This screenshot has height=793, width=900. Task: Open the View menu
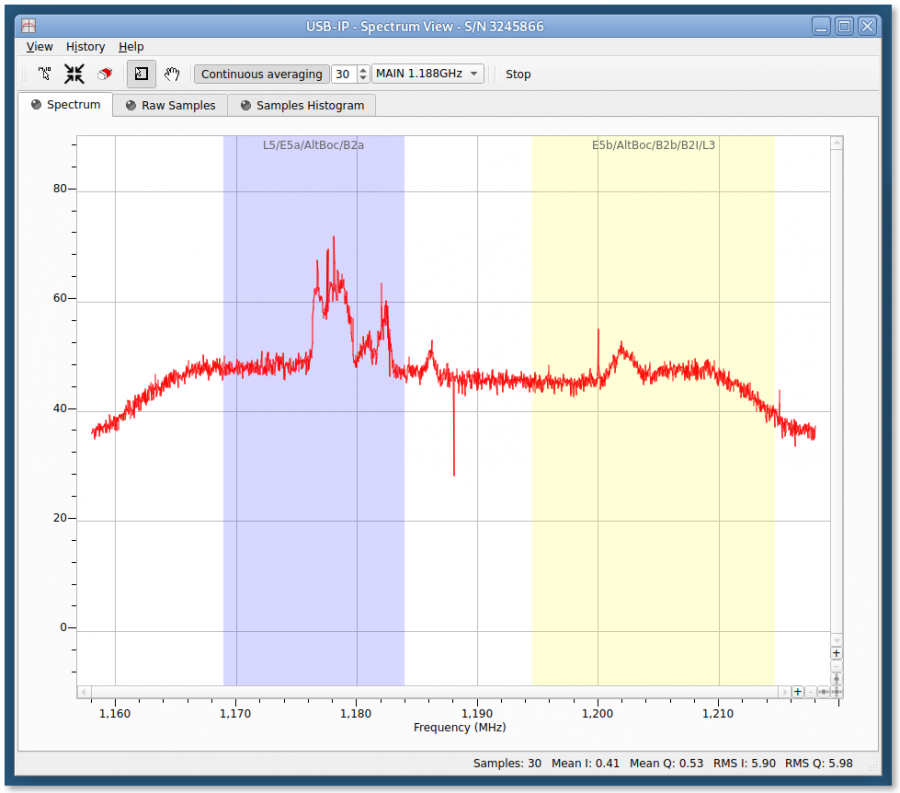coord(39,46)
